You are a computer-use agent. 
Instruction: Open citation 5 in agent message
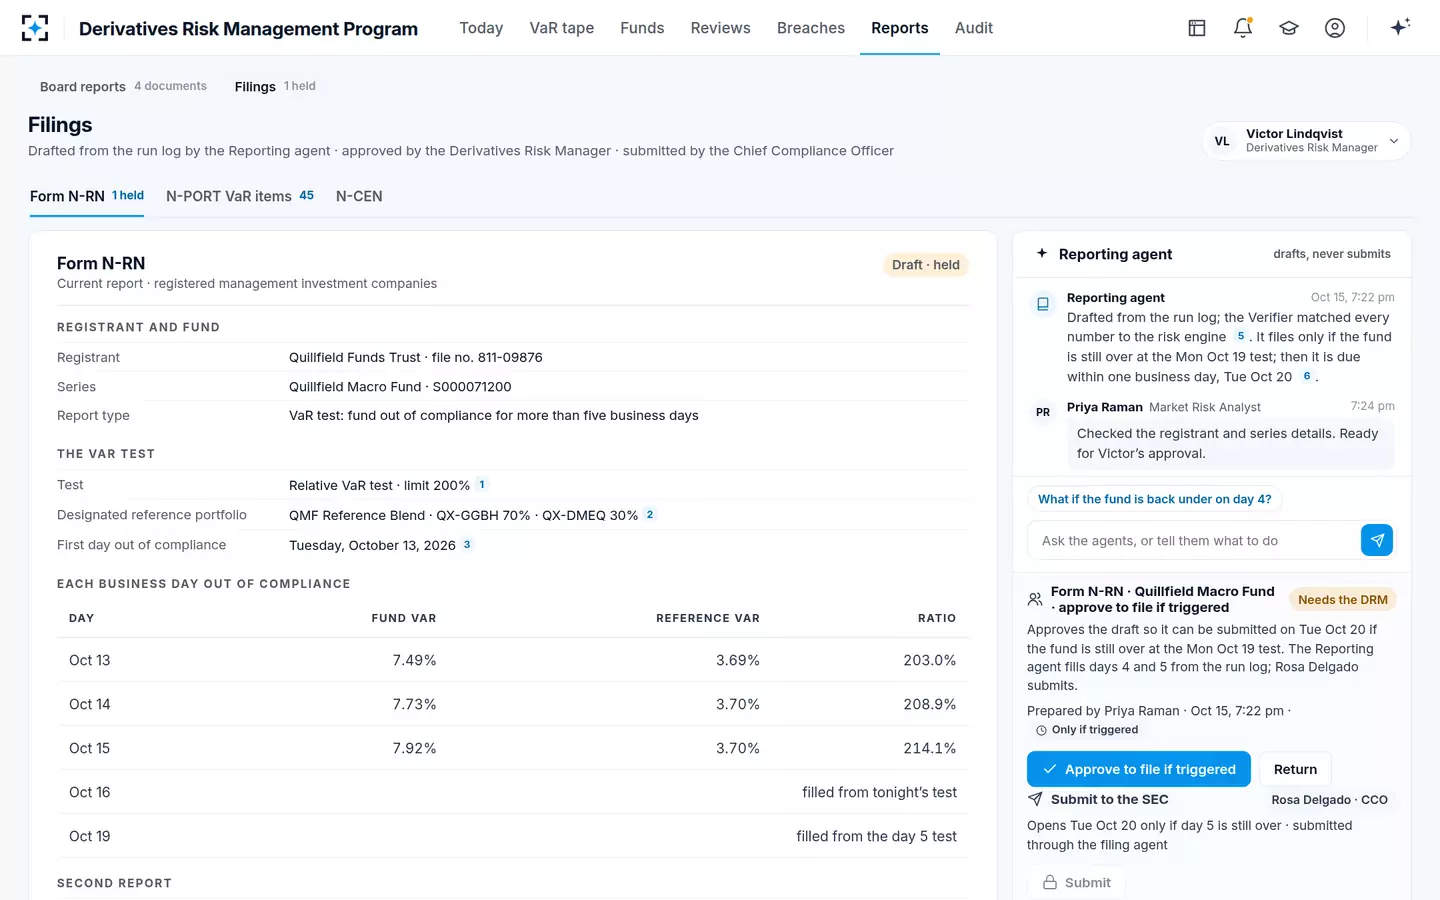(1241, 337)
